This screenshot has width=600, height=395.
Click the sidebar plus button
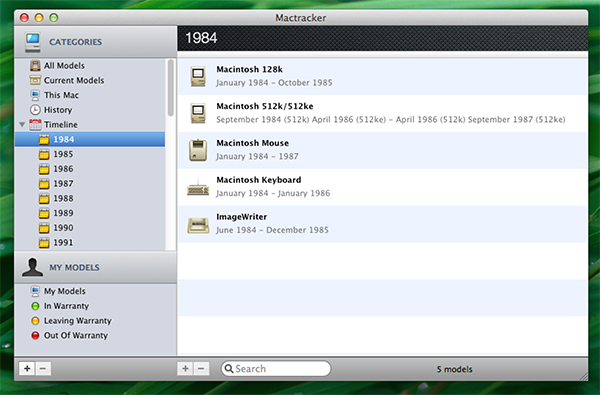(x=27, y=369)
